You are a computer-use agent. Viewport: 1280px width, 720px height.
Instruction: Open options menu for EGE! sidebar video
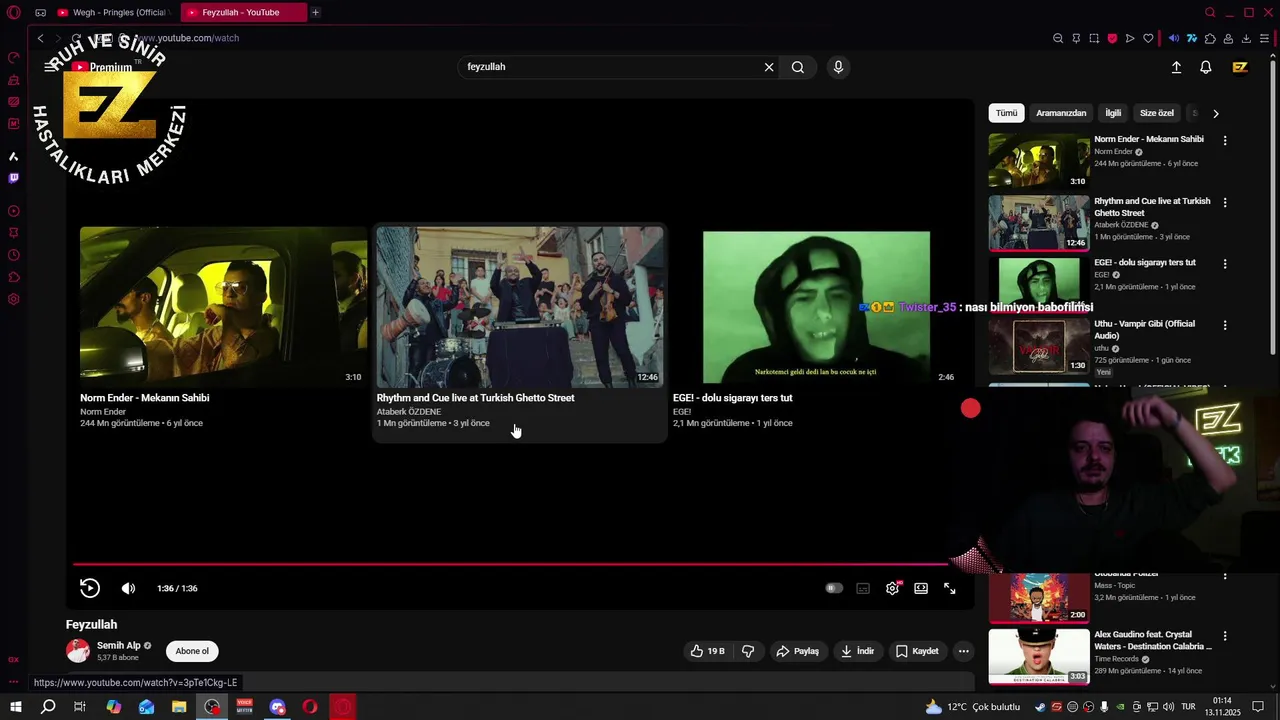(1225, 264)
